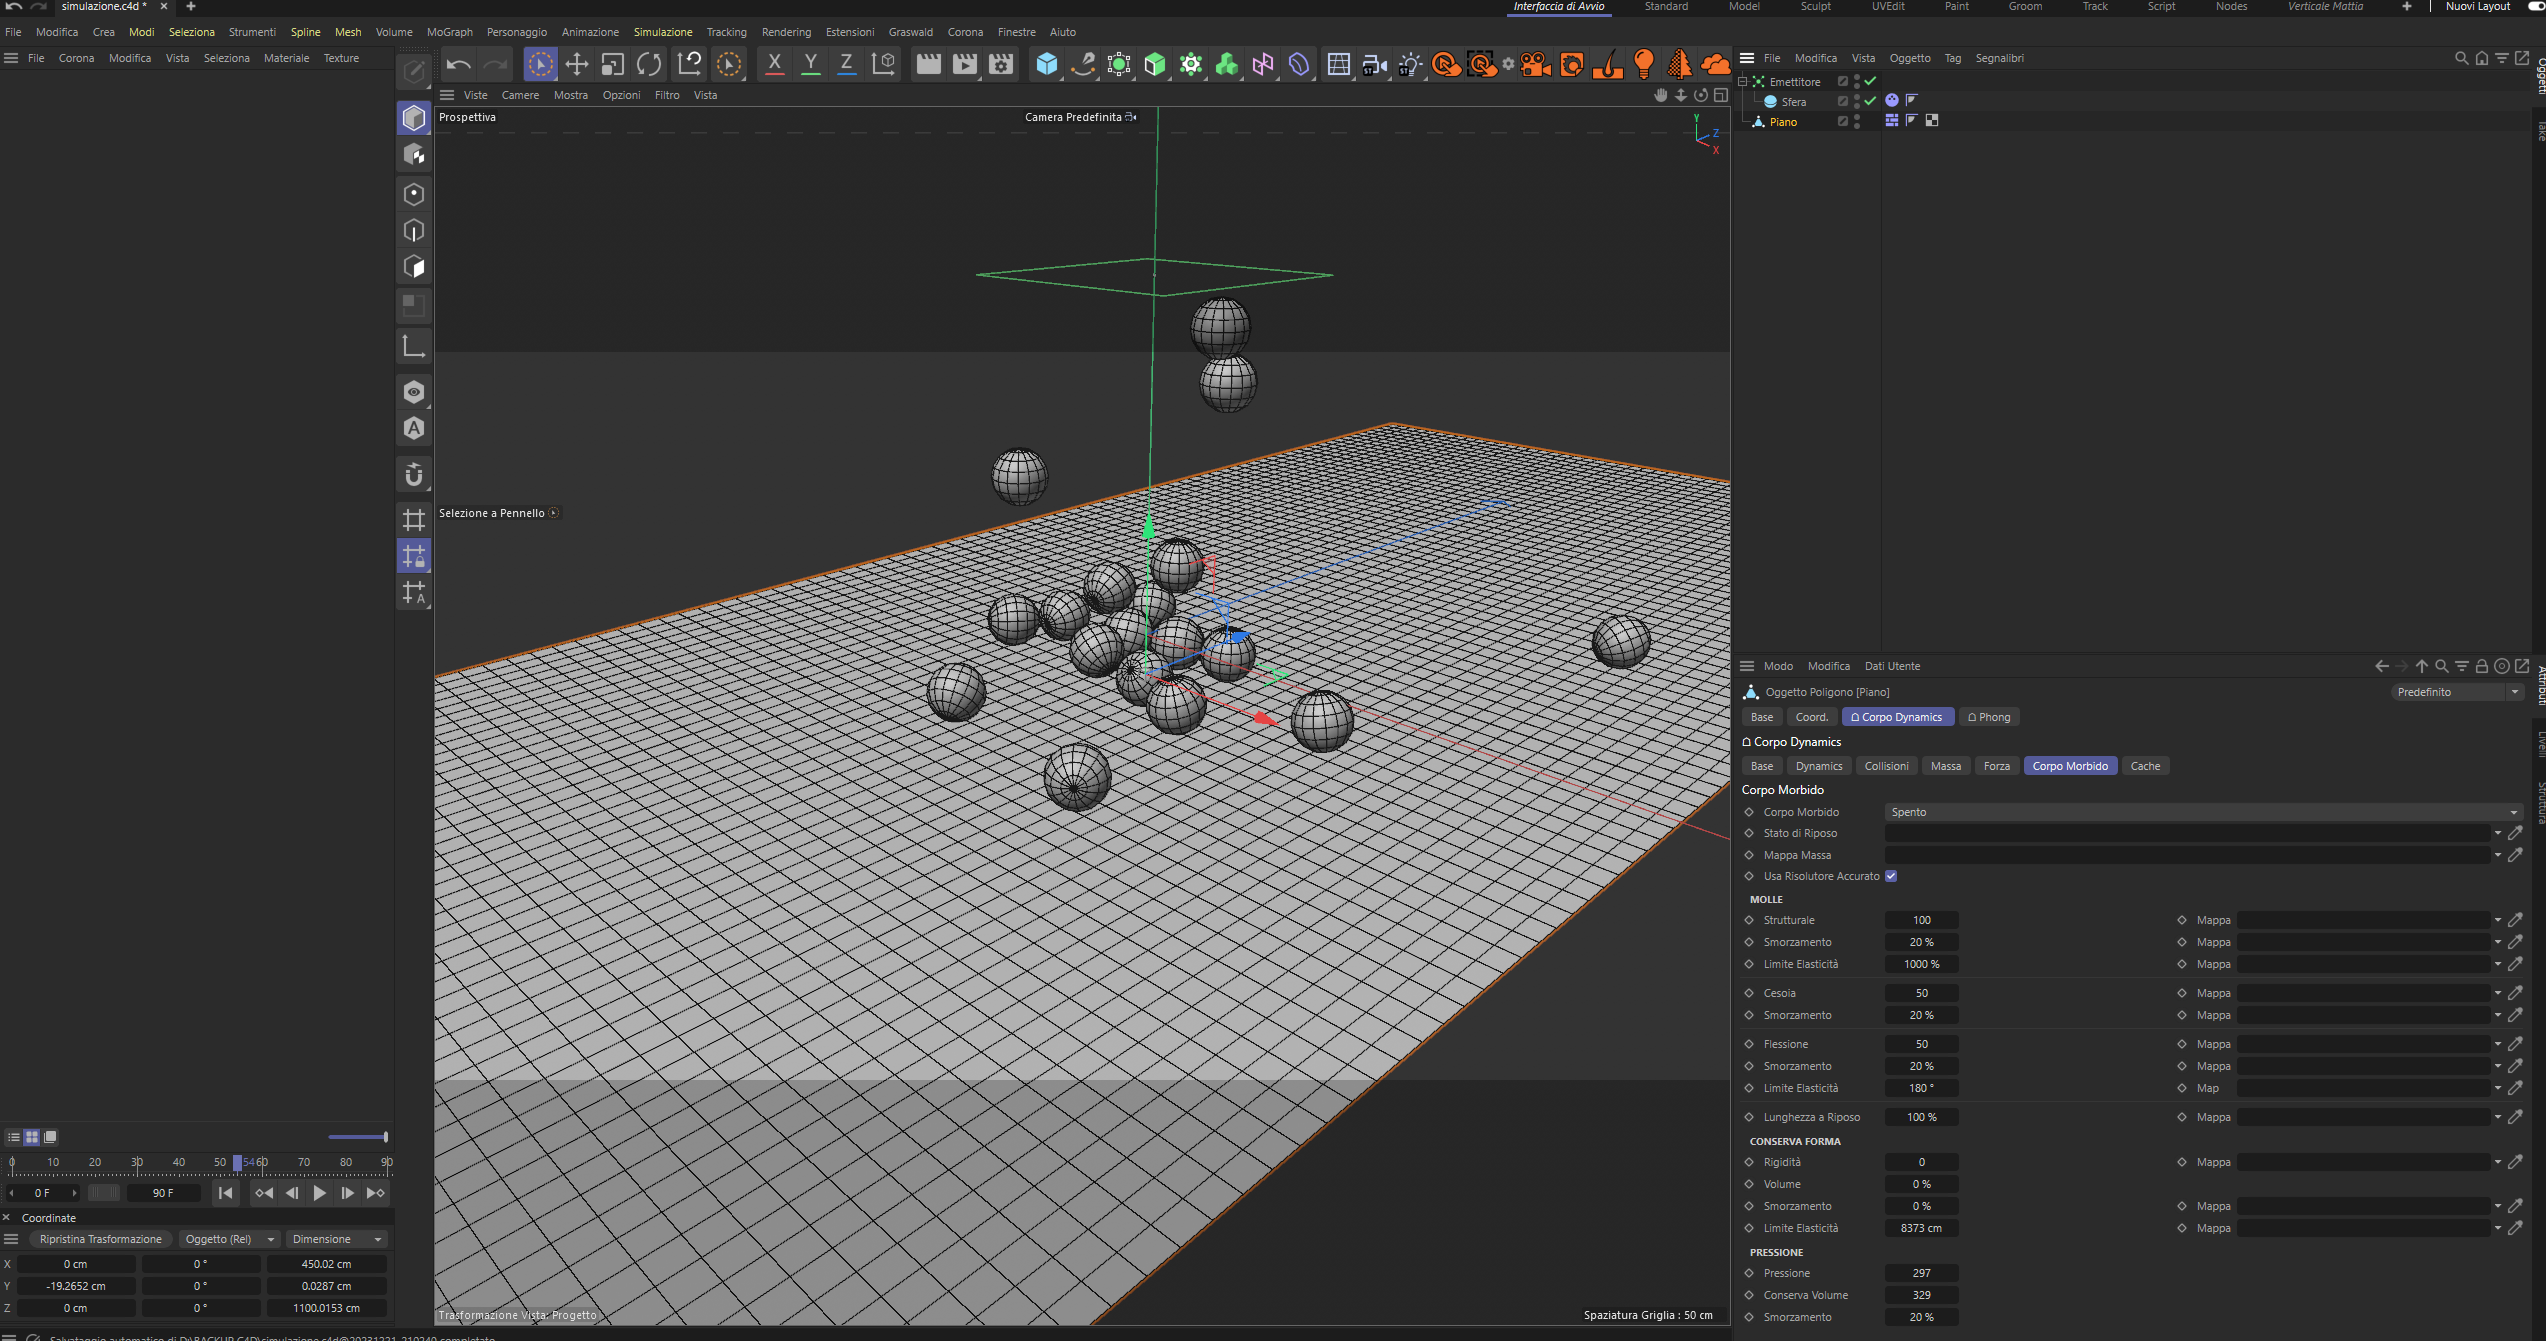Add a Cube primitive object

coord(1046,65)
